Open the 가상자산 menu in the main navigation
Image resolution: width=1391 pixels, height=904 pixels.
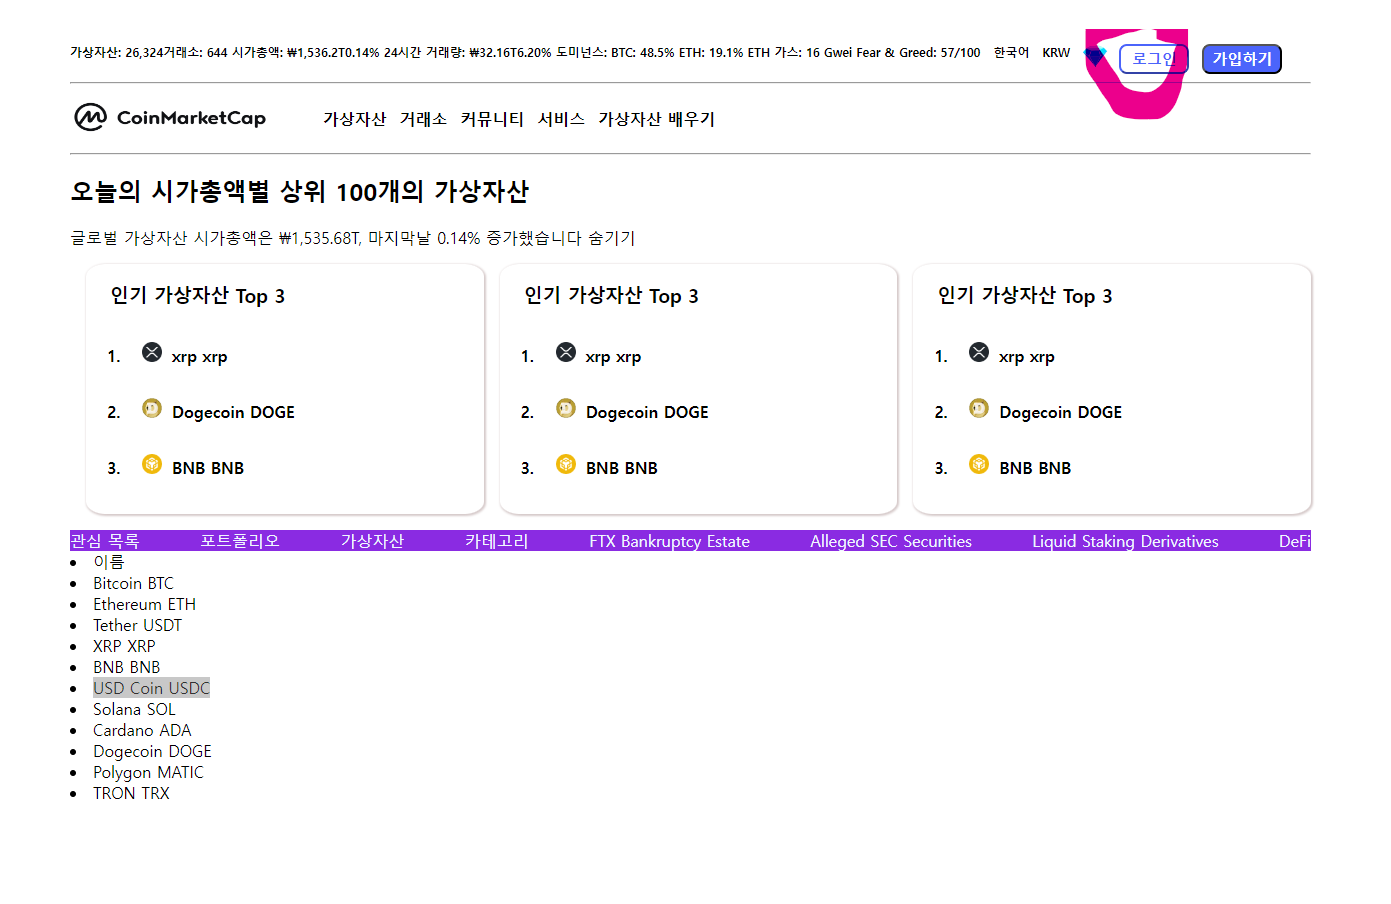point(354,119)
